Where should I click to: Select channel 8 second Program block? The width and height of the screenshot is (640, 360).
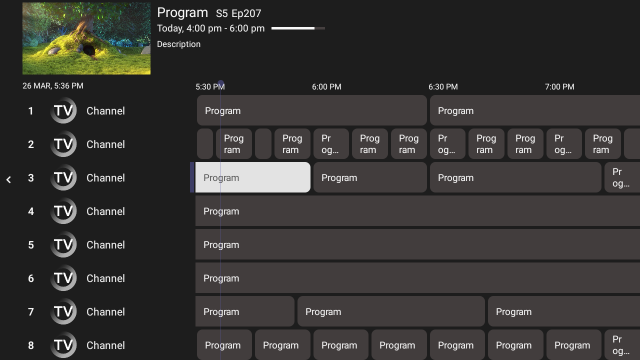point(282,345)
